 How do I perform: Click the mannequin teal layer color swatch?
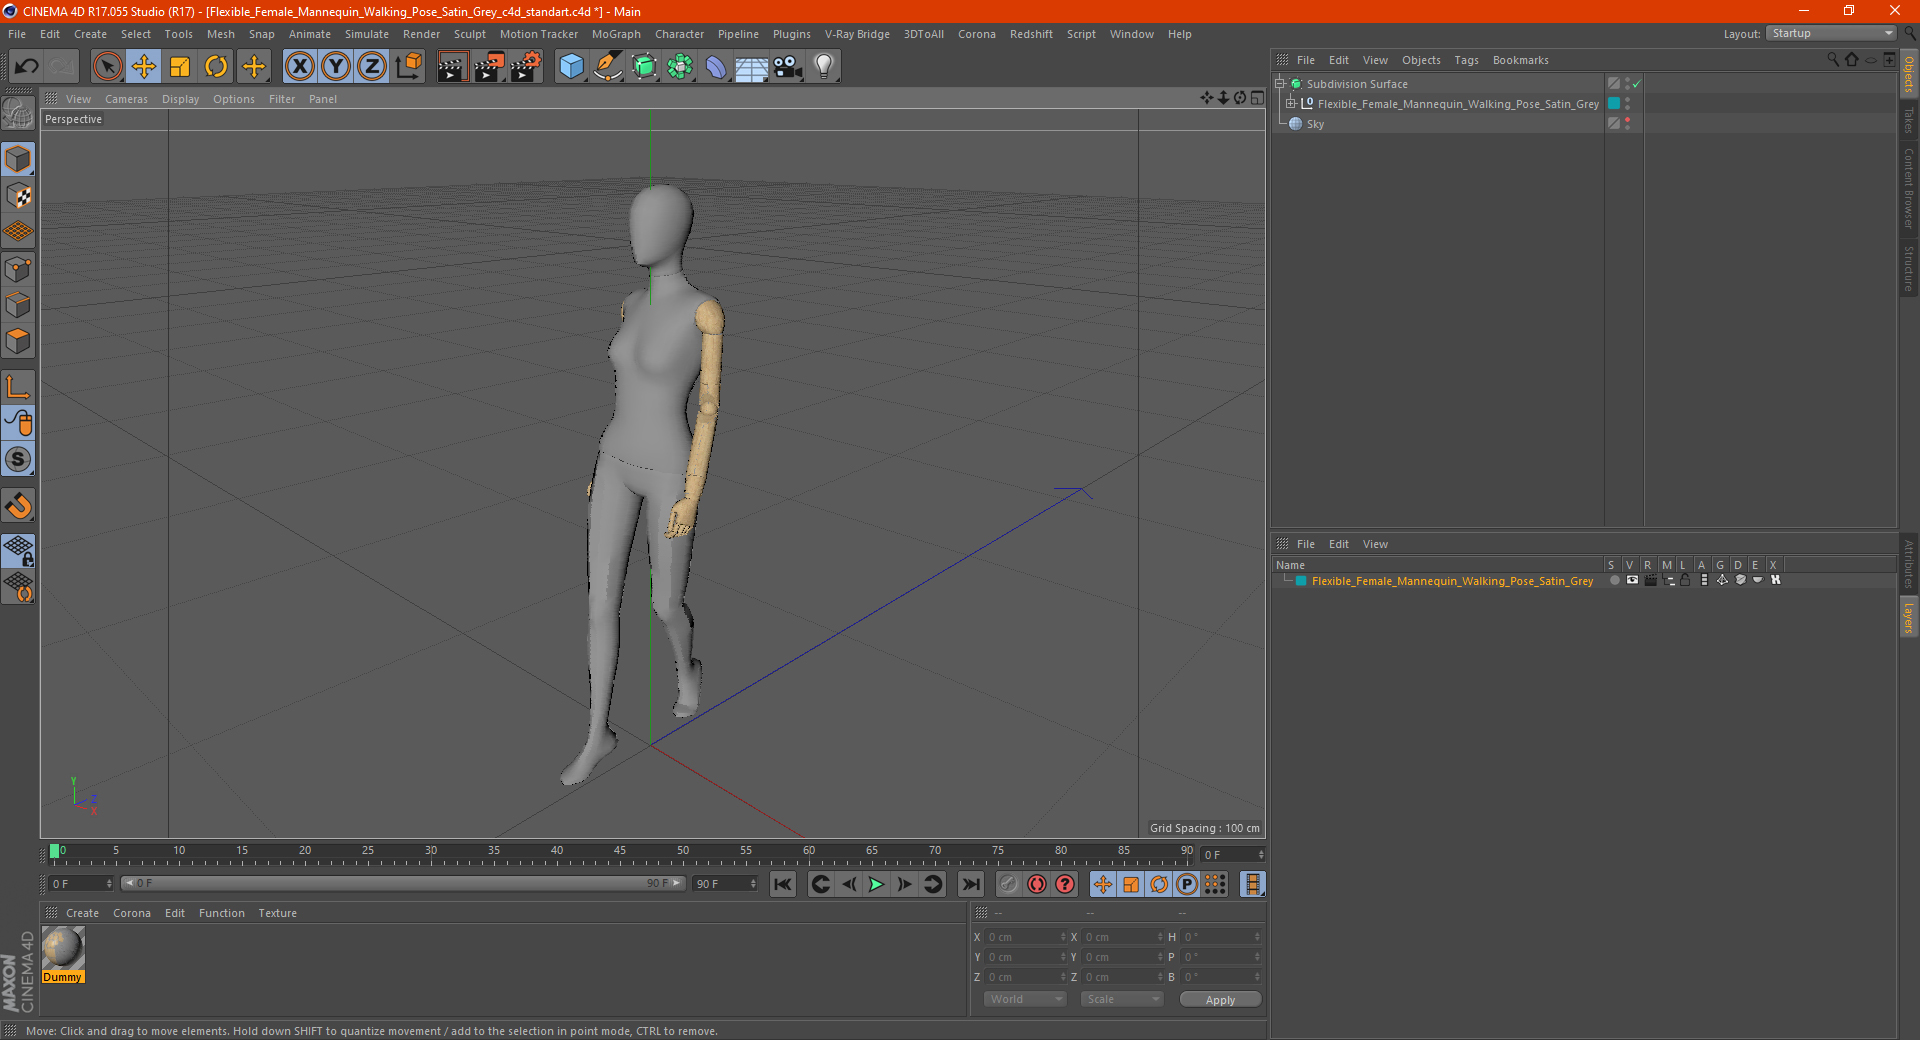(1614, 103)
